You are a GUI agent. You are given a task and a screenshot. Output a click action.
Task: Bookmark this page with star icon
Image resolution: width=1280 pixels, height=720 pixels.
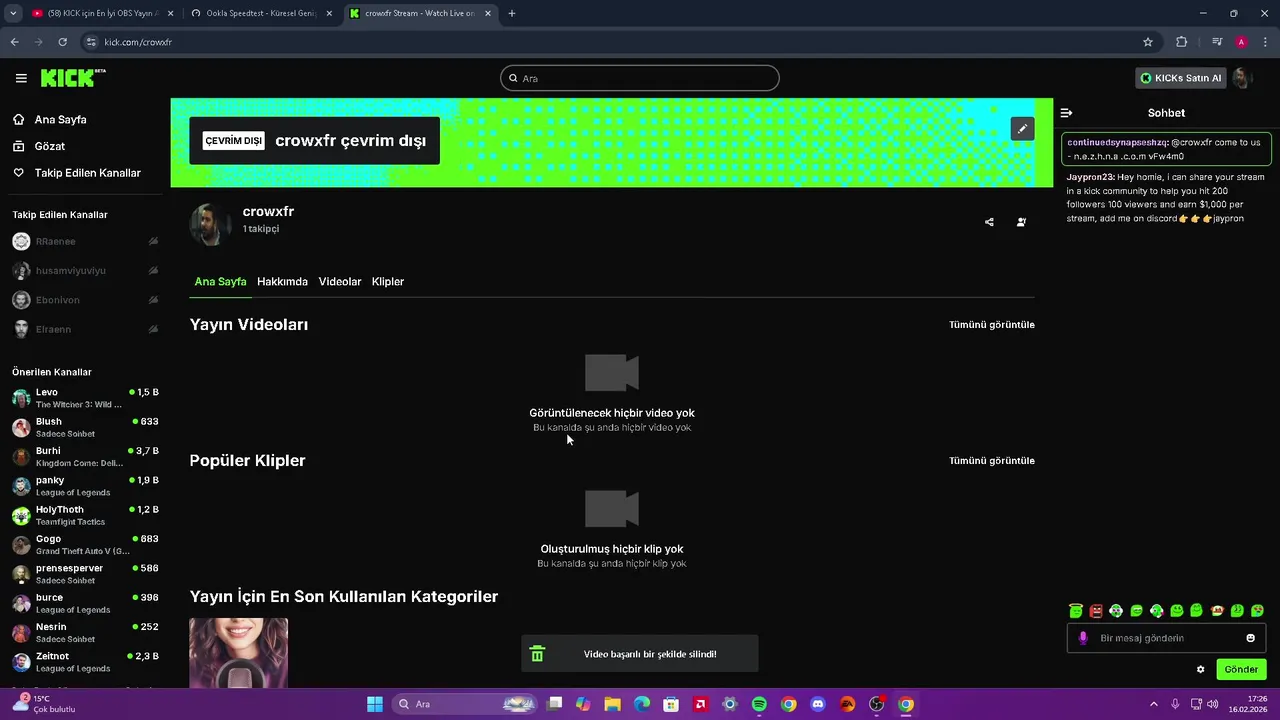[x=1148, y=42]
